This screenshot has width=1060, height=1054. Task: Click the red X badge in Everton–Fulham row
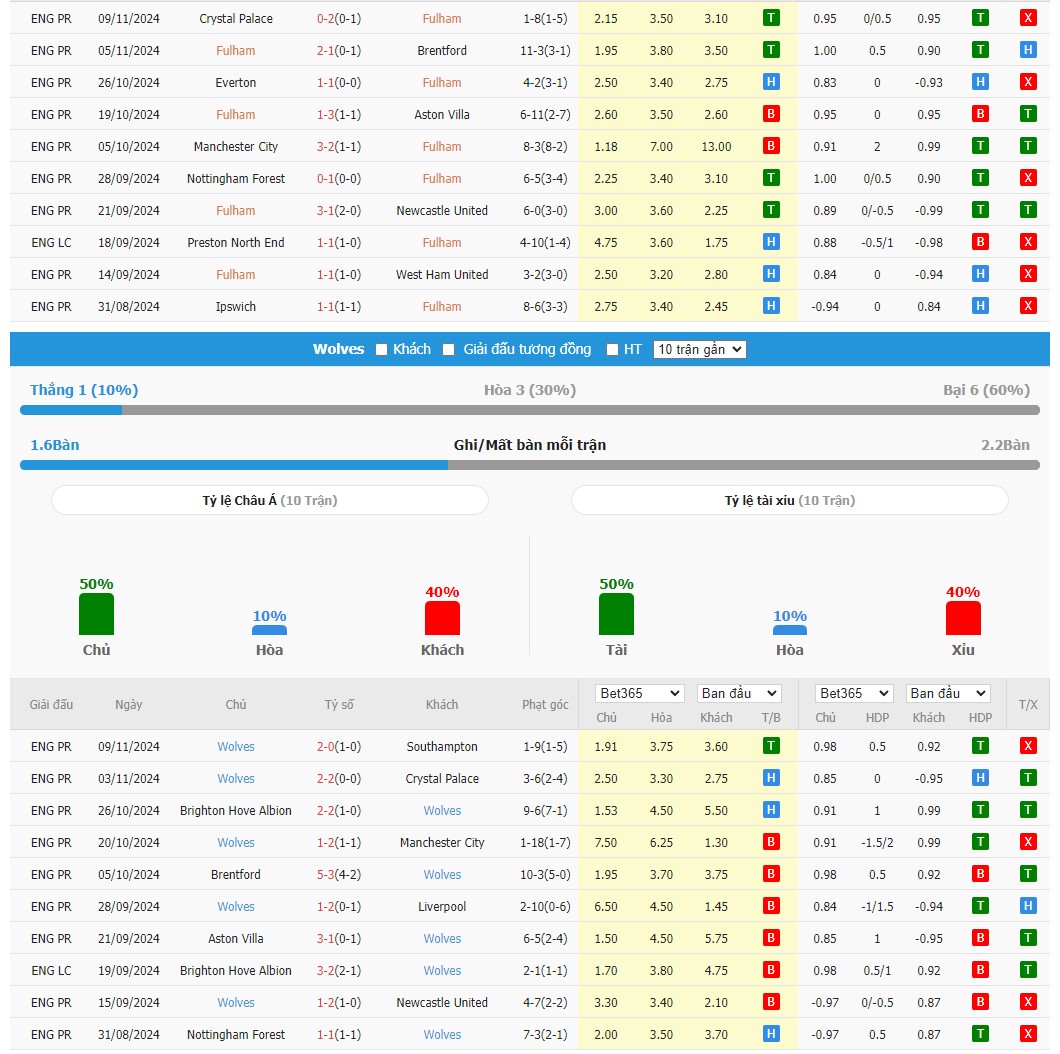[1028, 82]
